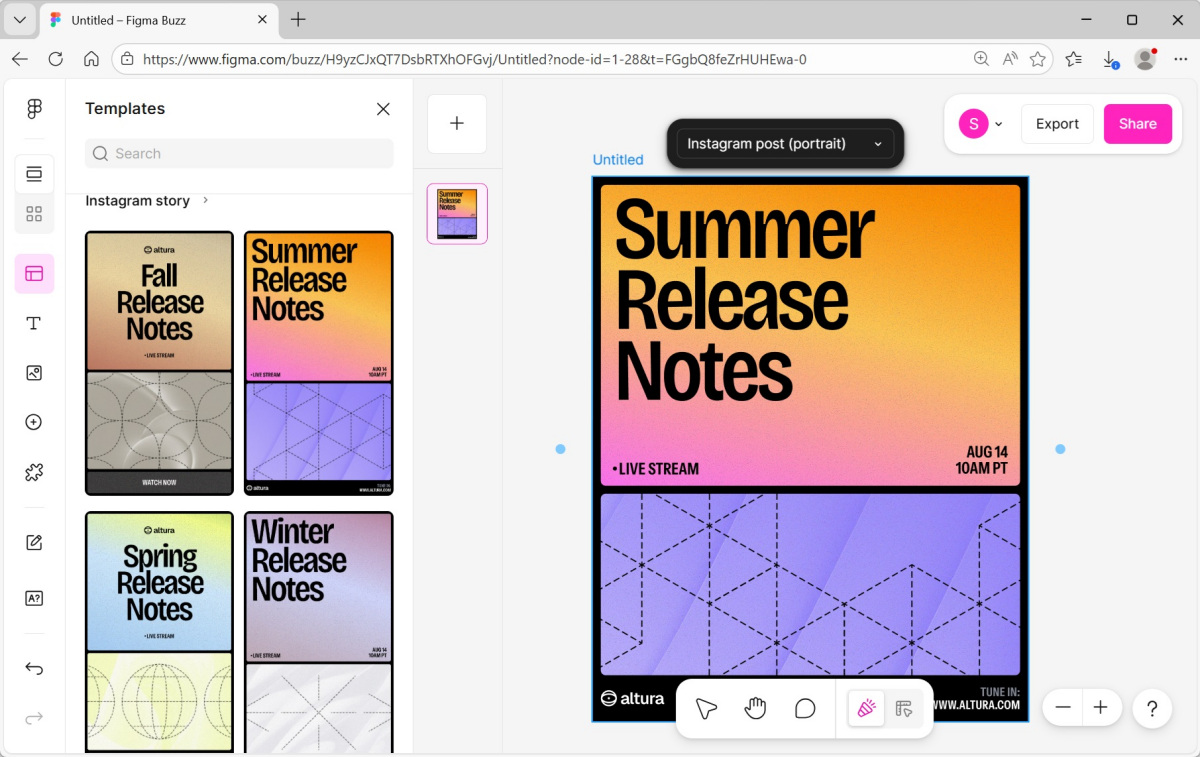Select the Comment tool in bottom toolbar
The width and height of the screenshot is (1200, 757).
[x=805, y=709]
